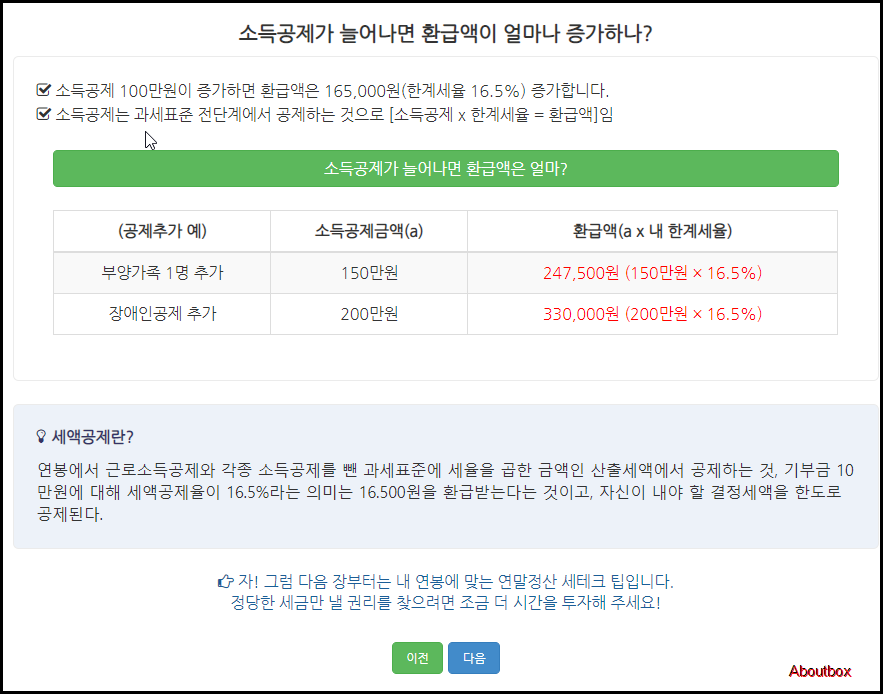Click the paragraph starting 연봉에서 근로소득공제와
This screenshot has height=694, width=883.
pos(445,492)
